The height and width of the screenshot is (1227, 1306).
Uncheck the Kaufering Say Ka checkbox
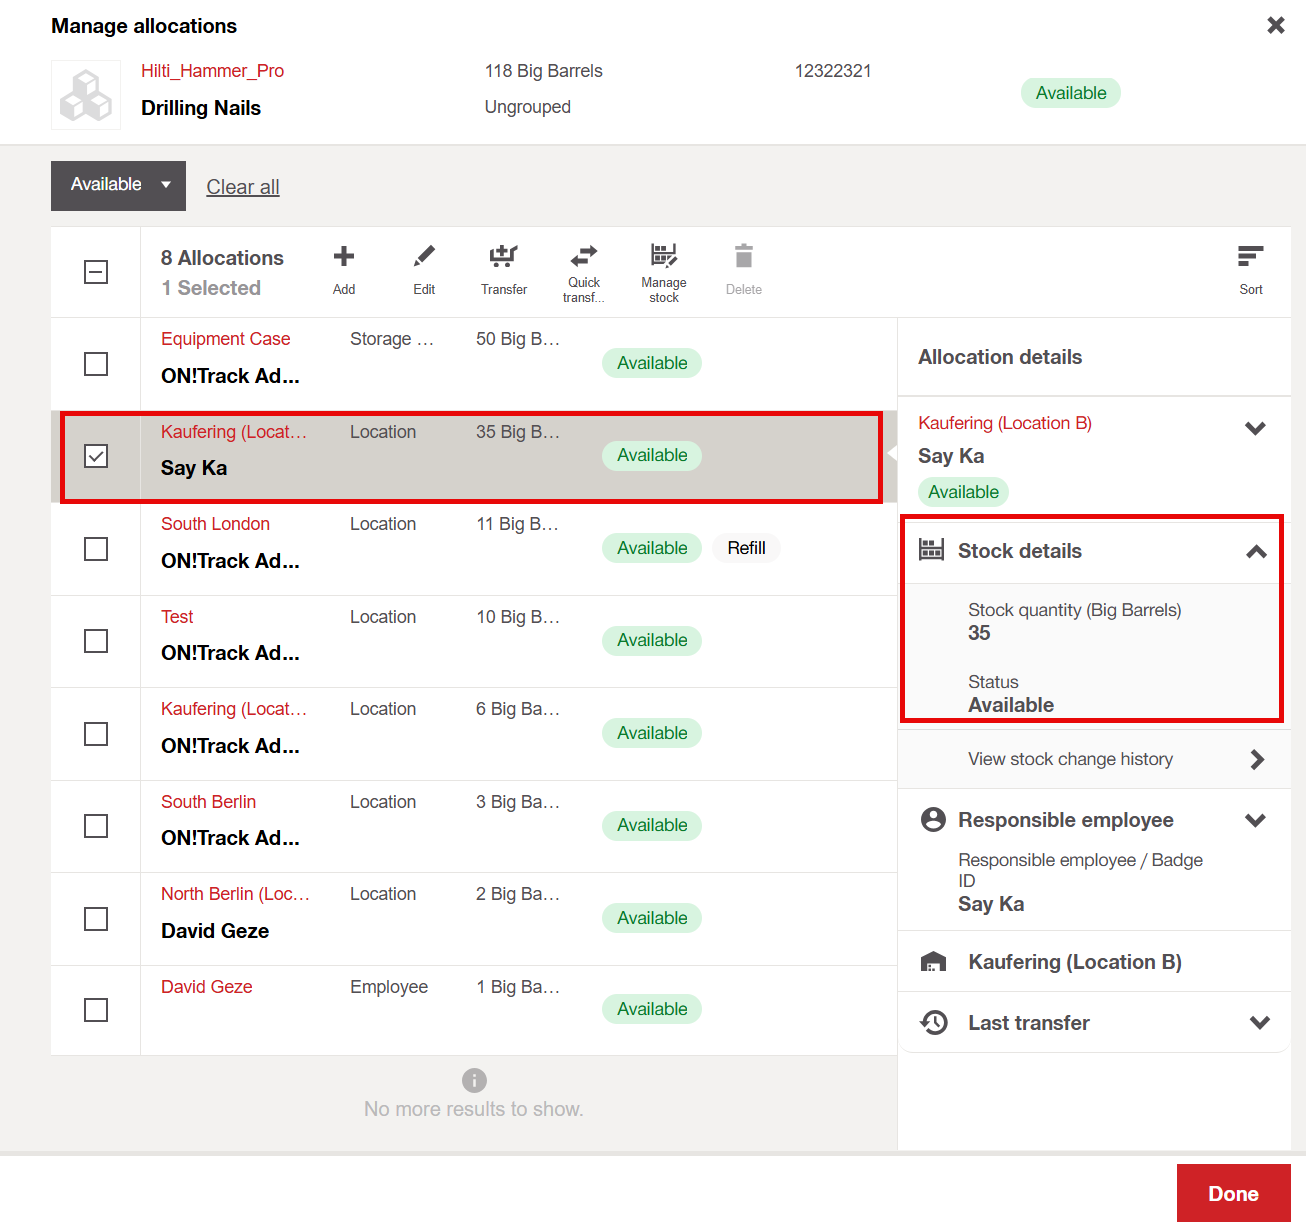(96, 456)
